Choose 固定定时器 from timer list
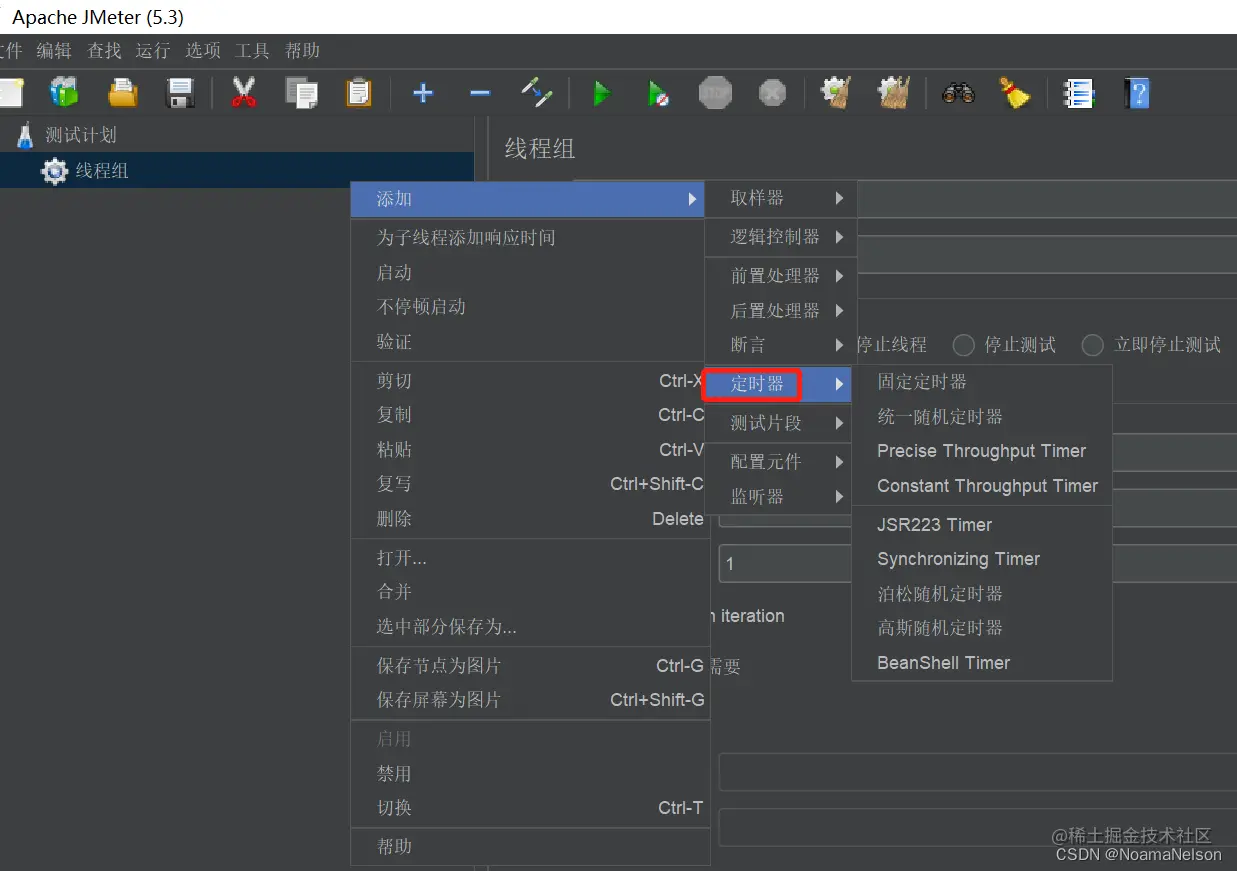The width and height of the screenshot is (1237, 871). click(982, 382)
